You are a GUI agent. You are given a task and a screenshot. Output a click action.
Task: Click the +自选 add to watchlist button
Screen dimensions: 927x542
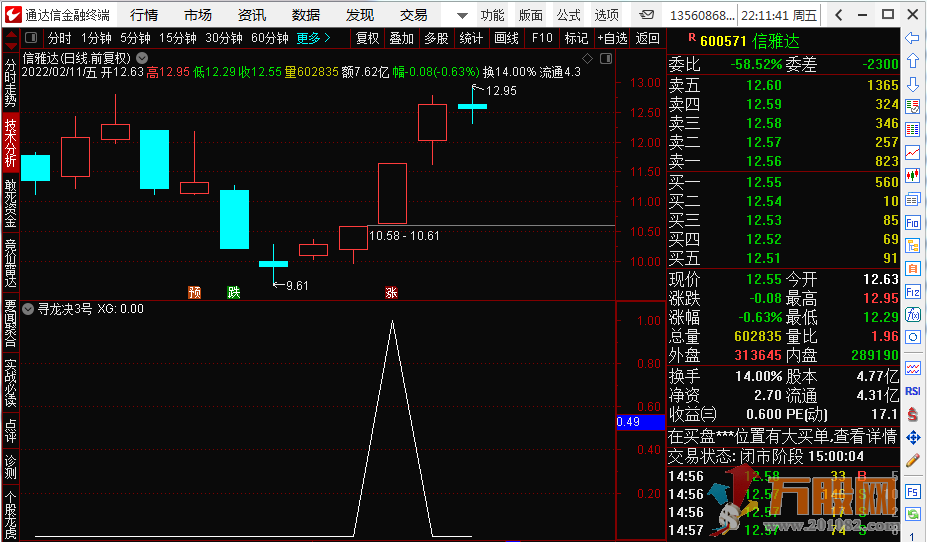click(611, 38)
